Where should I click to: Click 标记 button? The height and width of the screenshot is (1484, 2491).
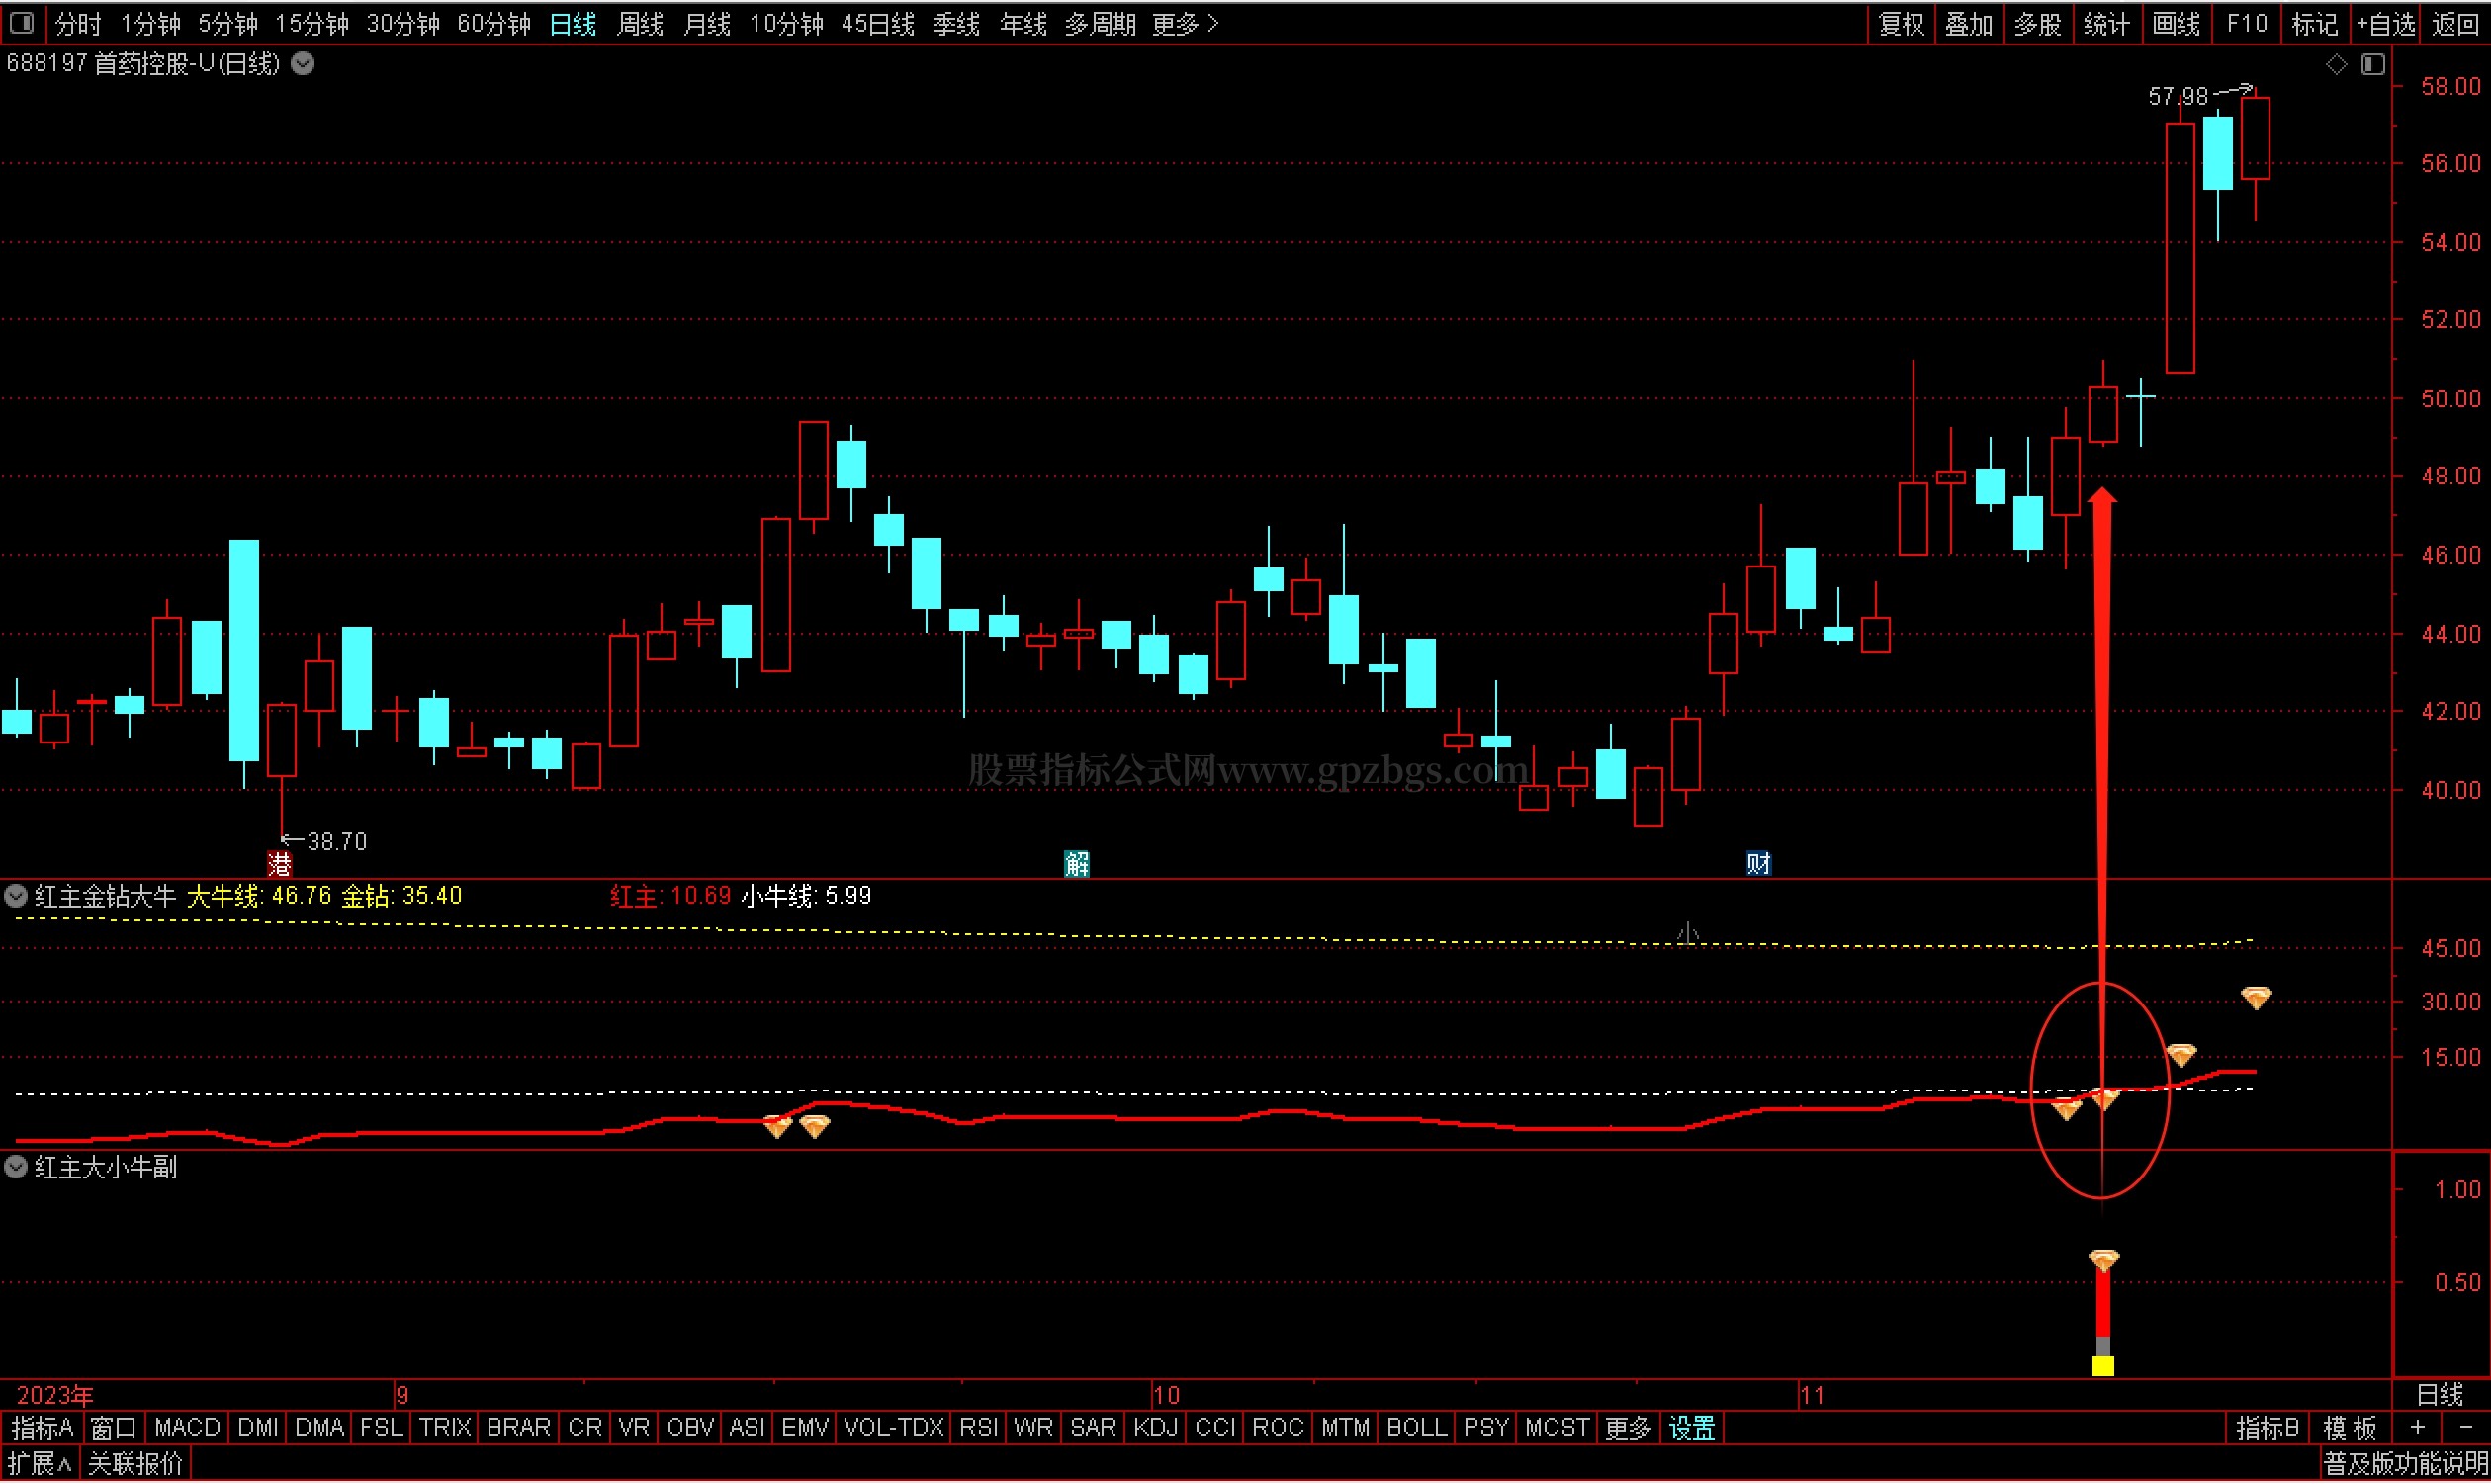coord(2315,23)
